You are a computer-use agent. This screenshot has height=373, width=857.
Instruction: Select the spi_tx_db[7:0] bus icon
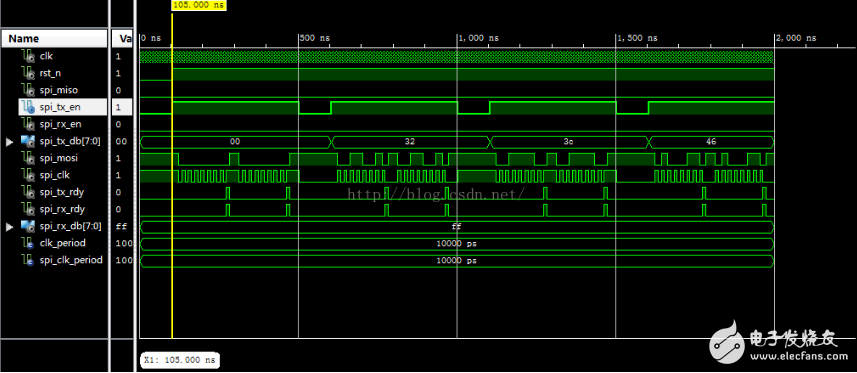tap(28, 141)
